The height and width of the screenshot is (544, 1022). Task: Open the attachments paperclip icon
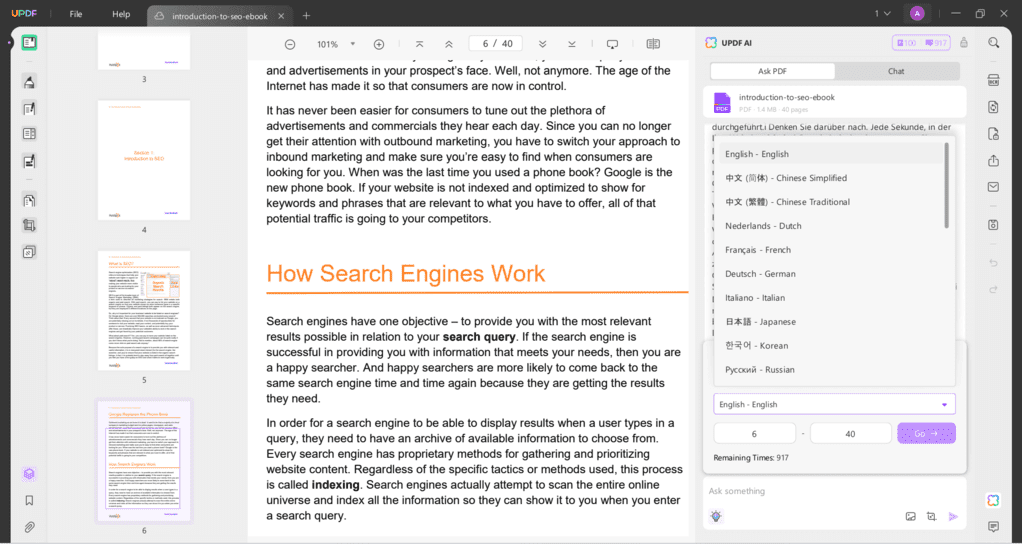point(29,527)
